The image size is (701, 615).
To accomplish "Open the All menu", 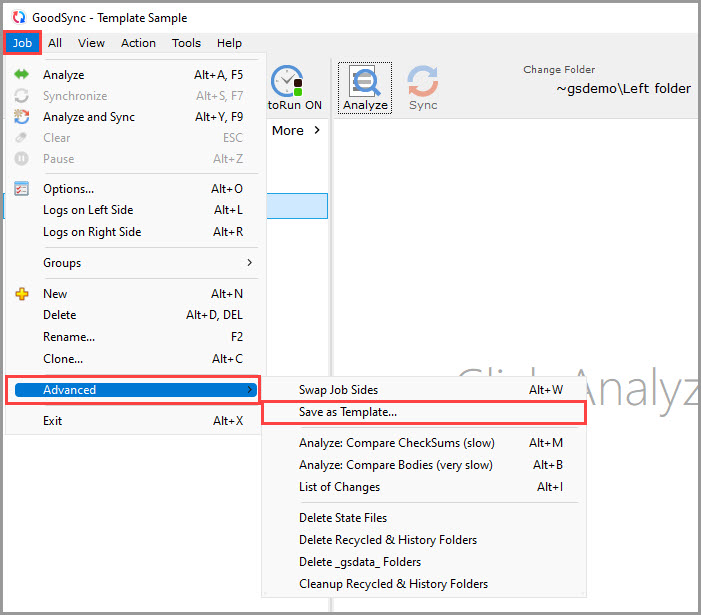I will click(x=55, y=43).
